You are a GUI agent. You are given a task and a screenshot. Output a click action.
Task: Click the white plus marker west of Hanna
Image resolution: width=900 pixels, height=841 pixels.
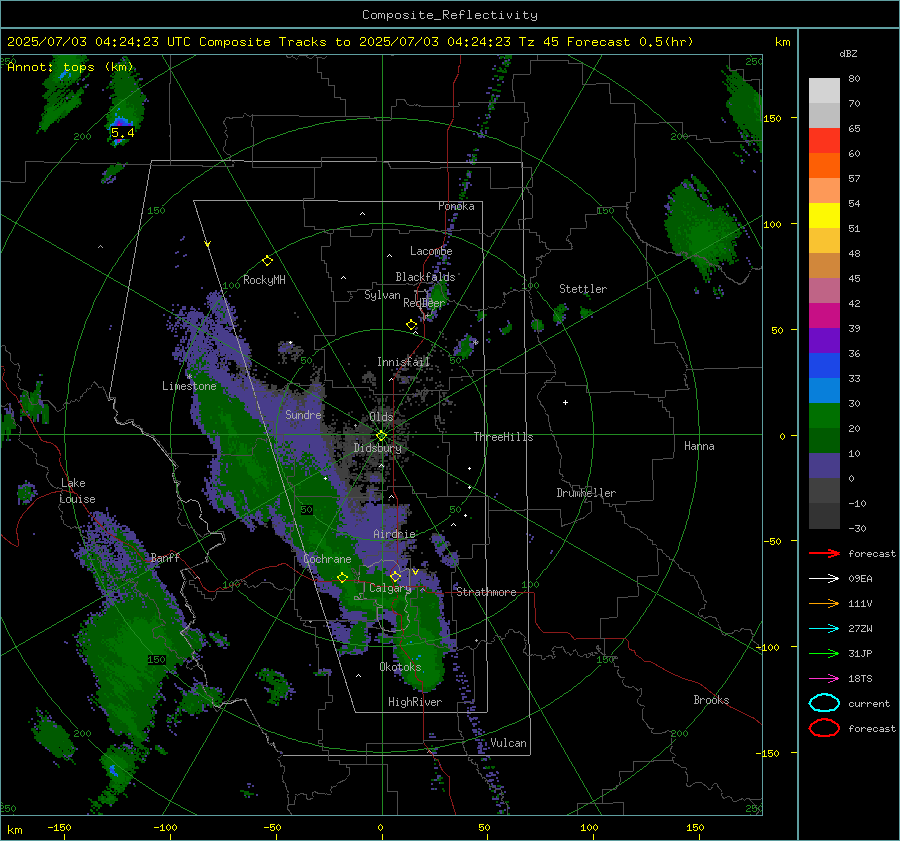565,402
